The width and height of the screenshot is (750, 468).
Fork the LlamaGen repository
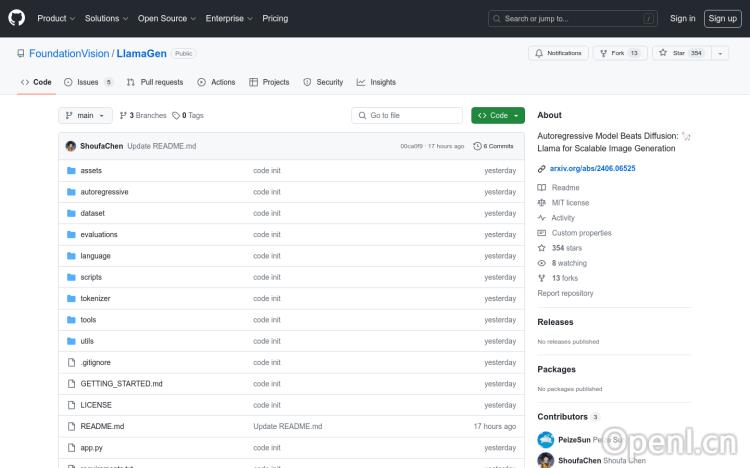tap(618, 53)
